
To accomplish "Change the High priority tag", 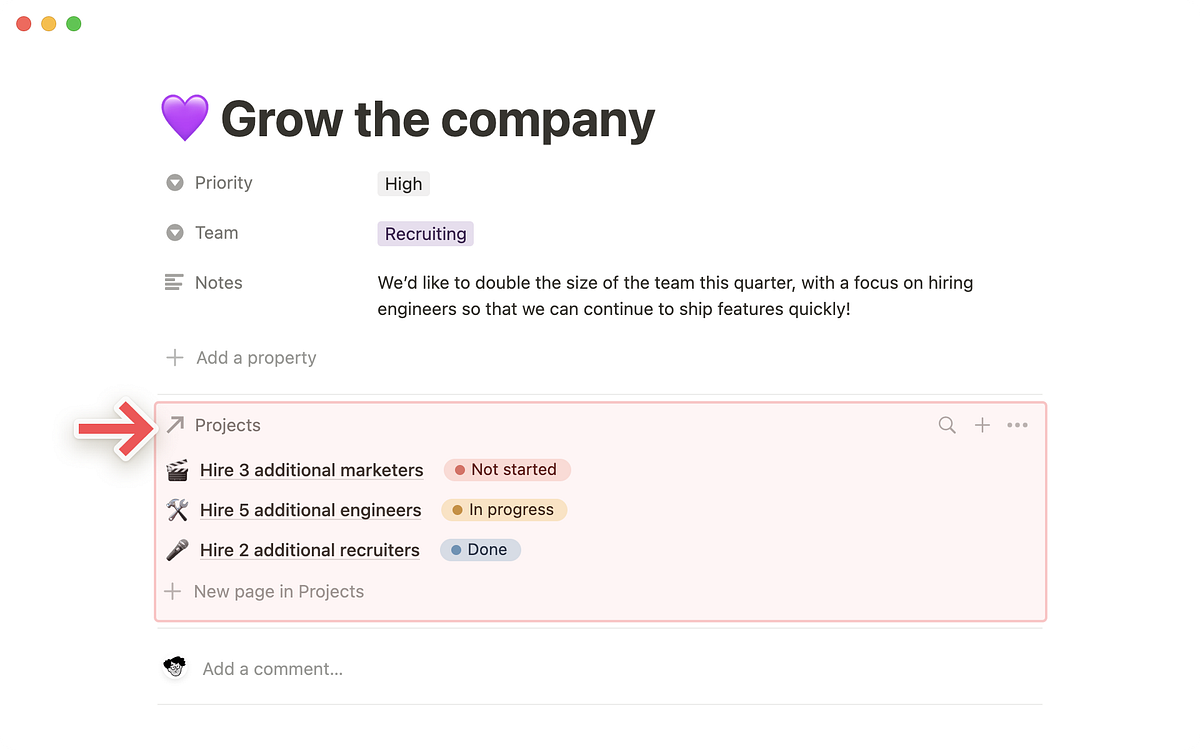I will pos(403,183).
